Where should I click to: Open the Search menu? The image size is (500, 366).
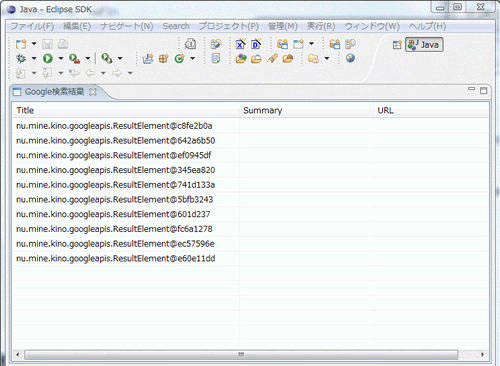tap(176, 26)
